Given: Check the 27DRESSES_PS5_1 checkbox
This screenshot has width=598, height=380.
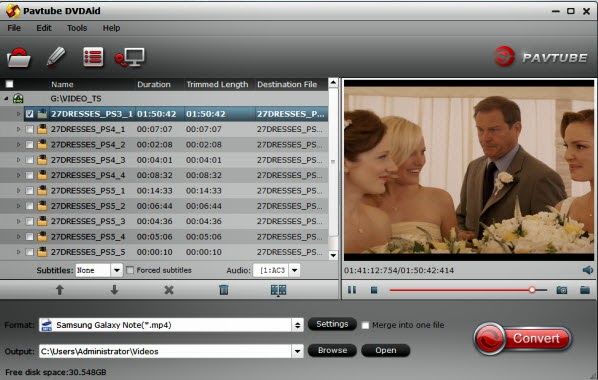Looking at the screenshot, I should pyautogui.click(x=29, y=191).
